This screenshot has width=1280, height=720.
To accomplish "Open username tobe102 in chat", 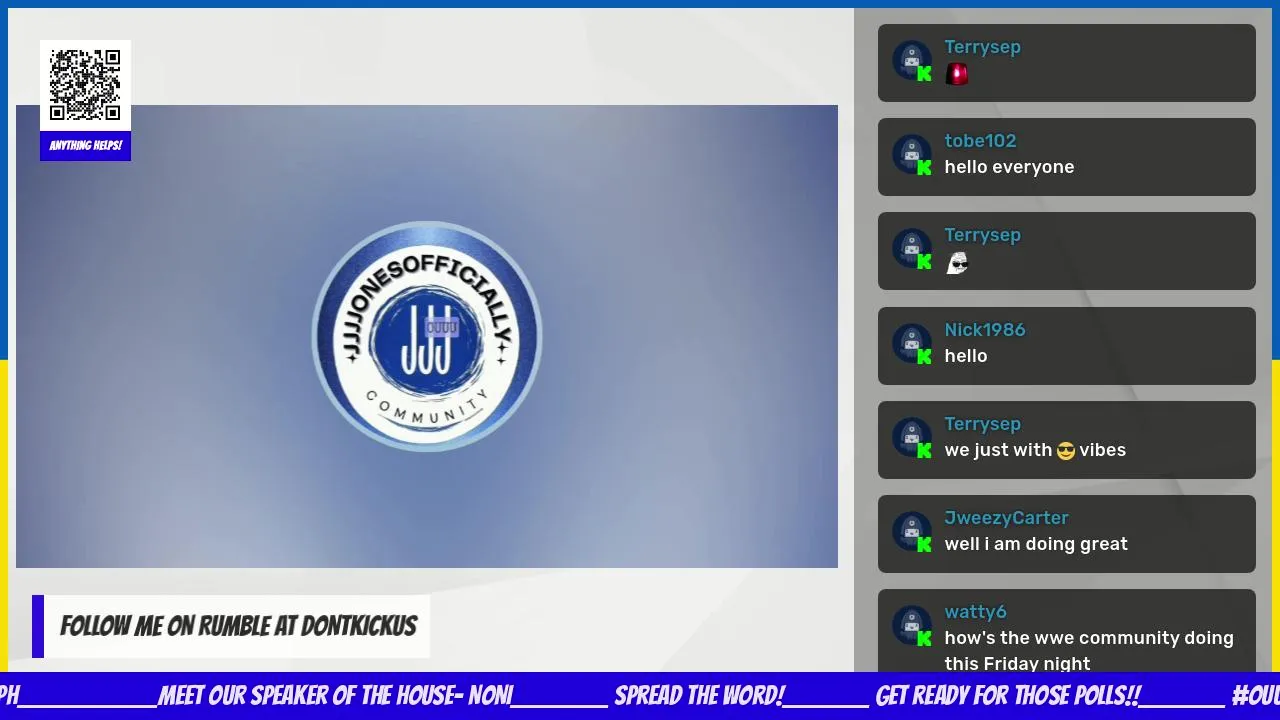I will (980, 141).
